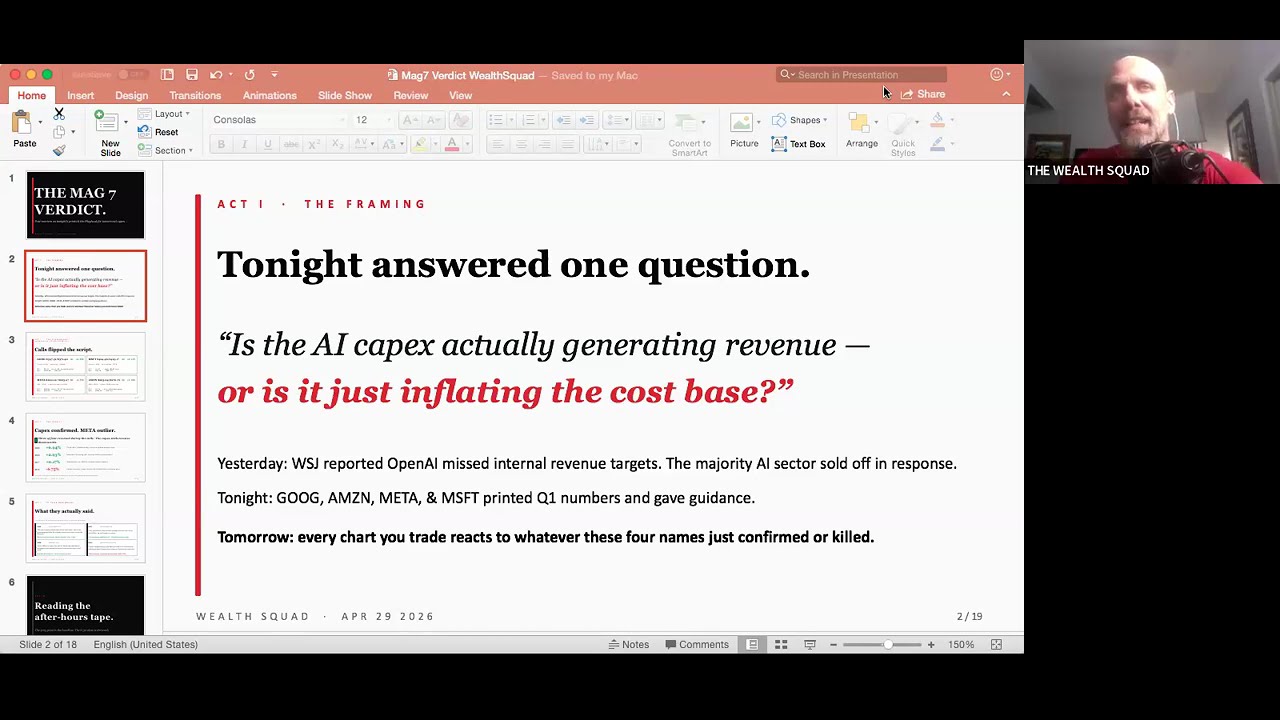This screenshot has height=720, width=1280.
Task: Toggle Underline formatting
Action: [267, 144]
